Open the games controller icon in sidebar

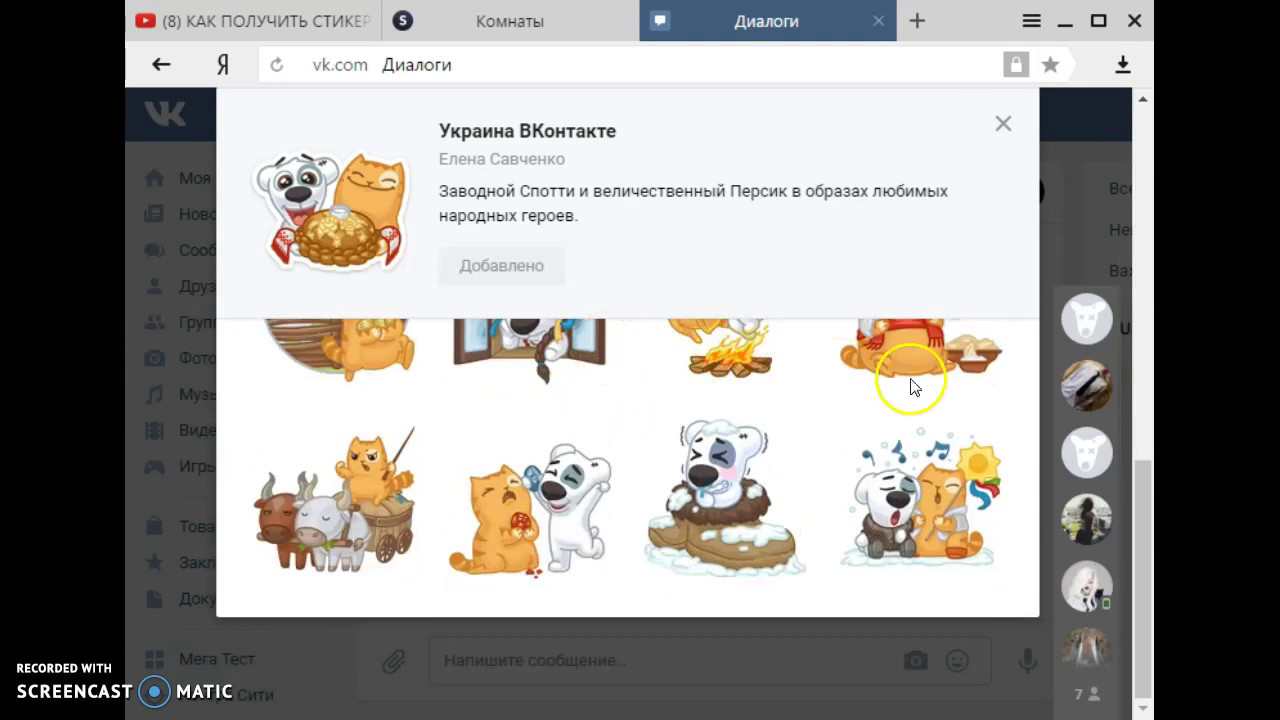point(154,466)
